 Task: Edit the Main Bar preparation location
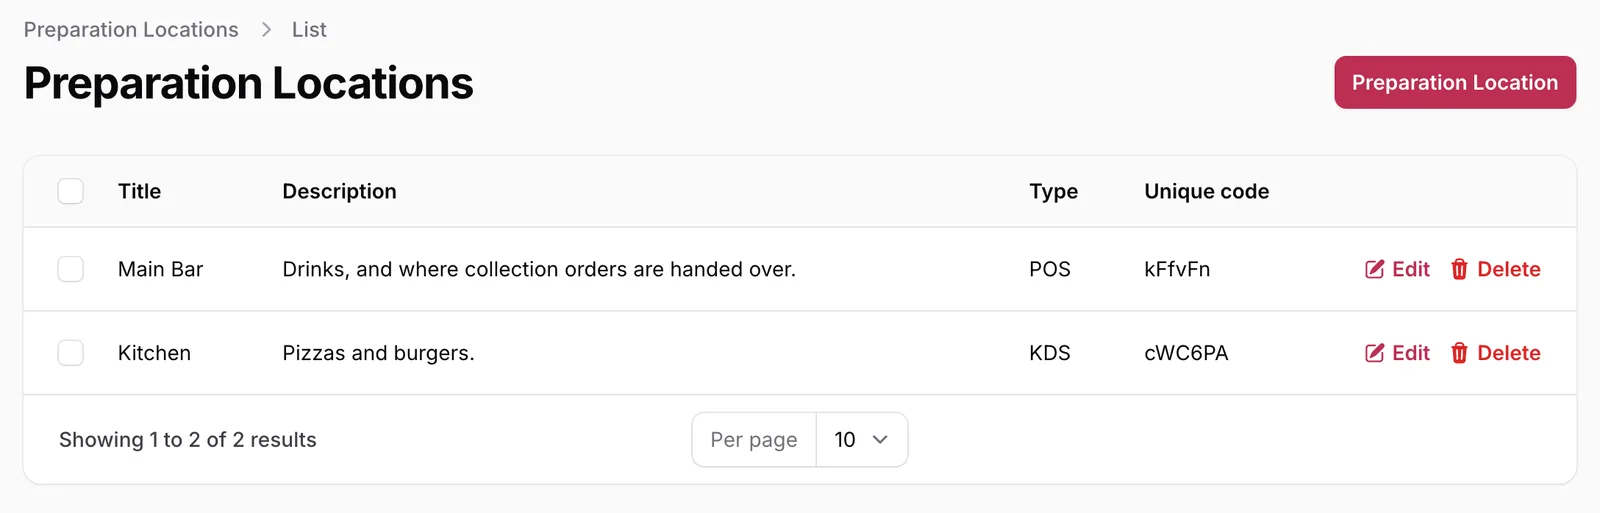[x=1397, y=269]
